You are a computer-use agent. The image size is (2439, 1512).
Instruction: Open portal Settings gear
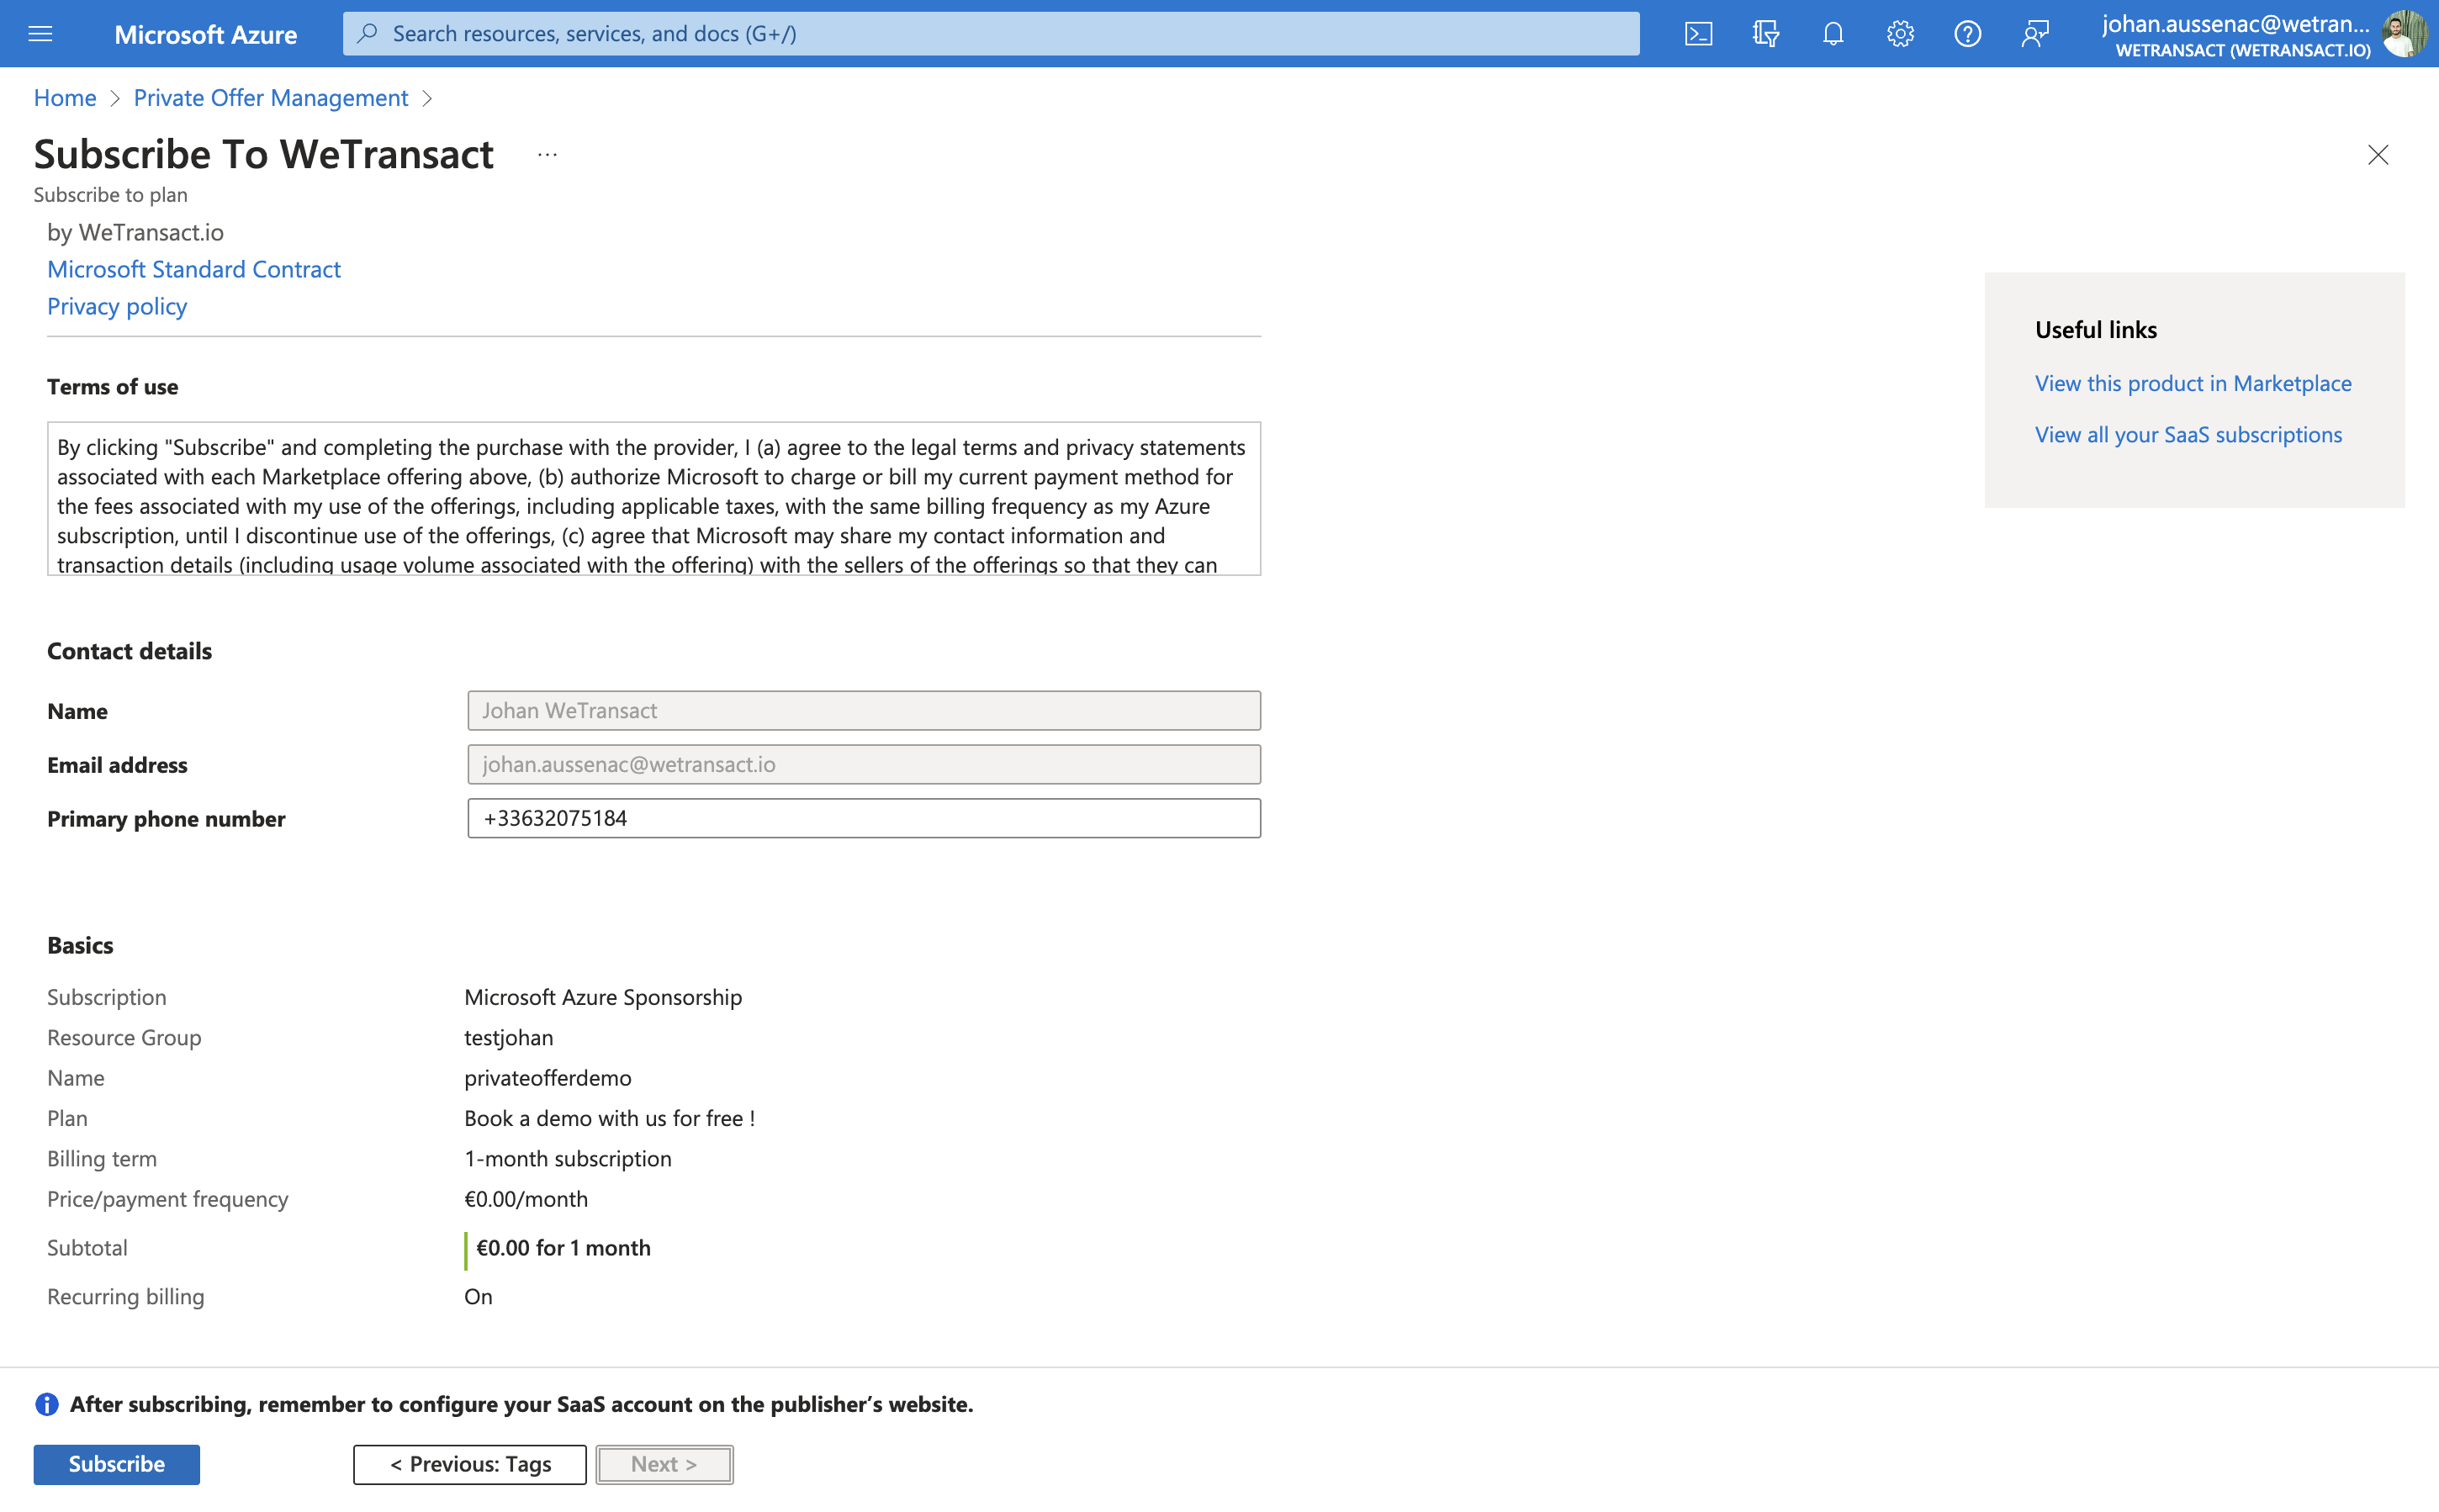click(1900, 34)
